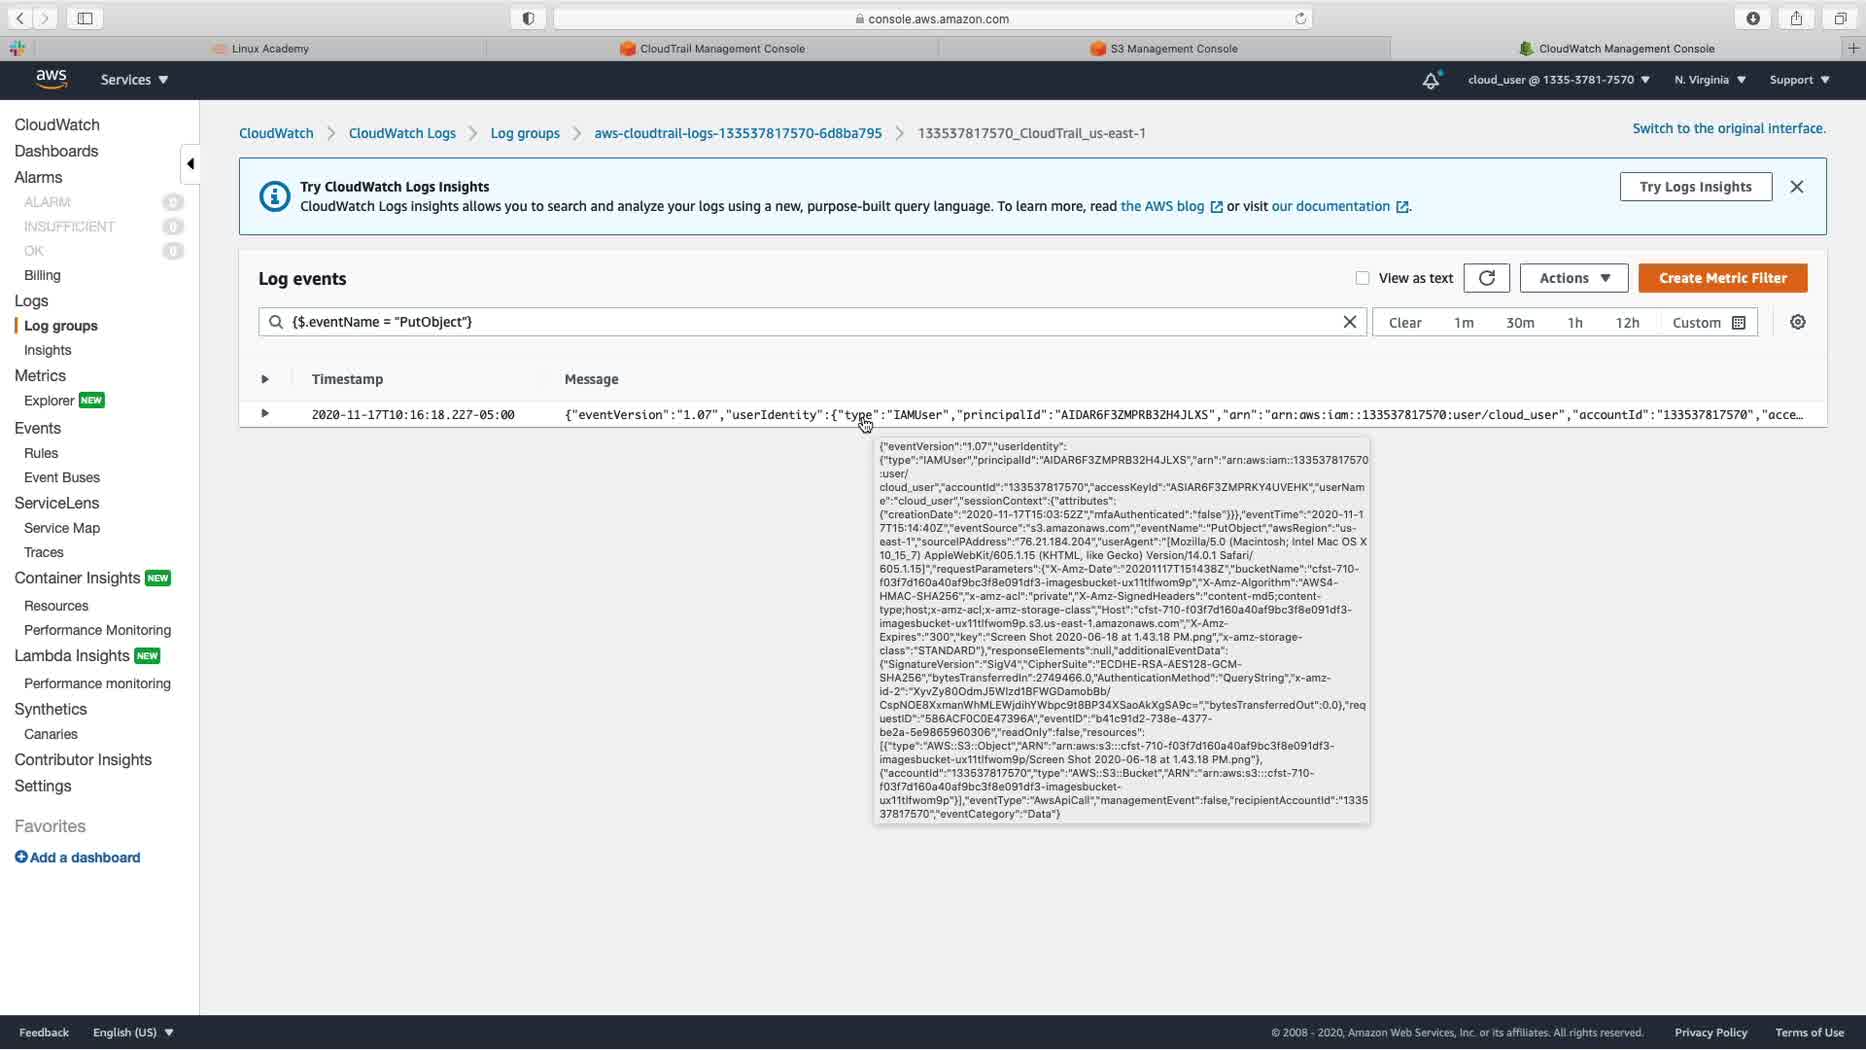
Task: Click the filter pattern search field
Action: pos(812,322)
